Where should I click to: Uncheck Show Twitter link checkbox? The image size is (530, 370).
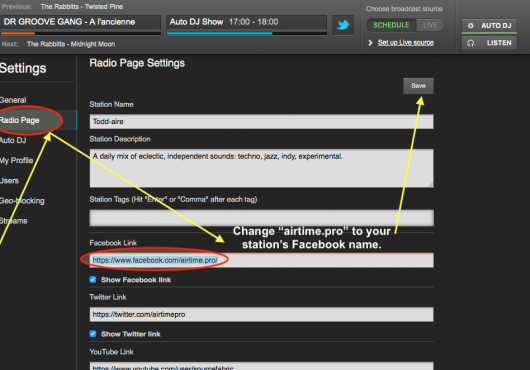pos(93,334)
